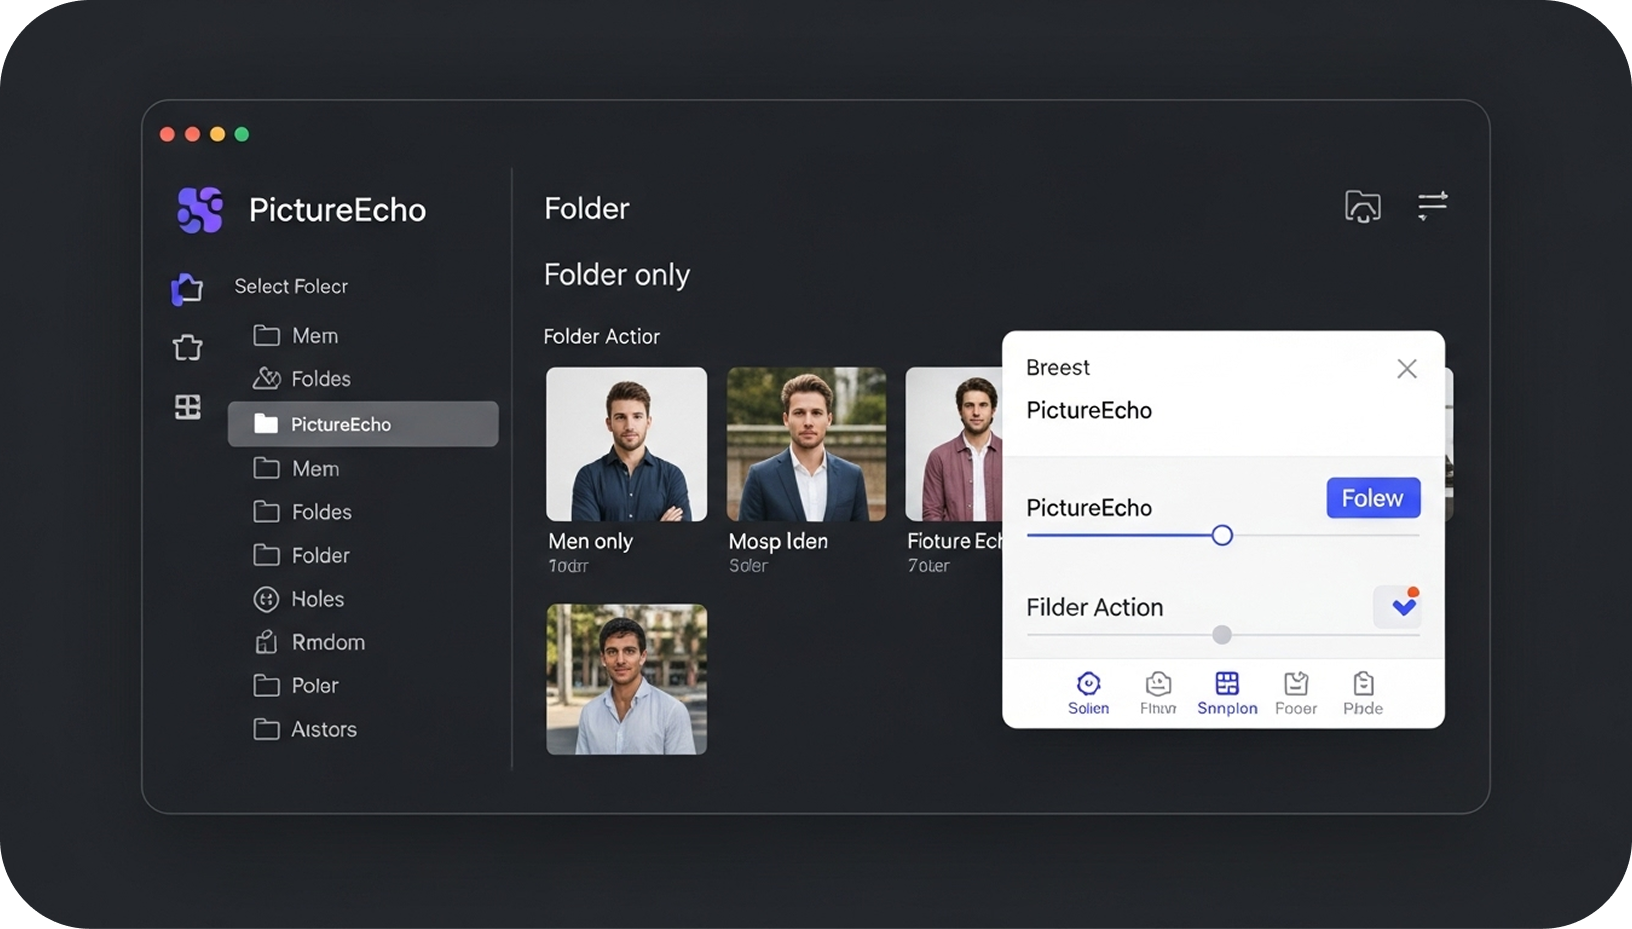Toggle the Select Folecr folder icon

click(187, 288)
